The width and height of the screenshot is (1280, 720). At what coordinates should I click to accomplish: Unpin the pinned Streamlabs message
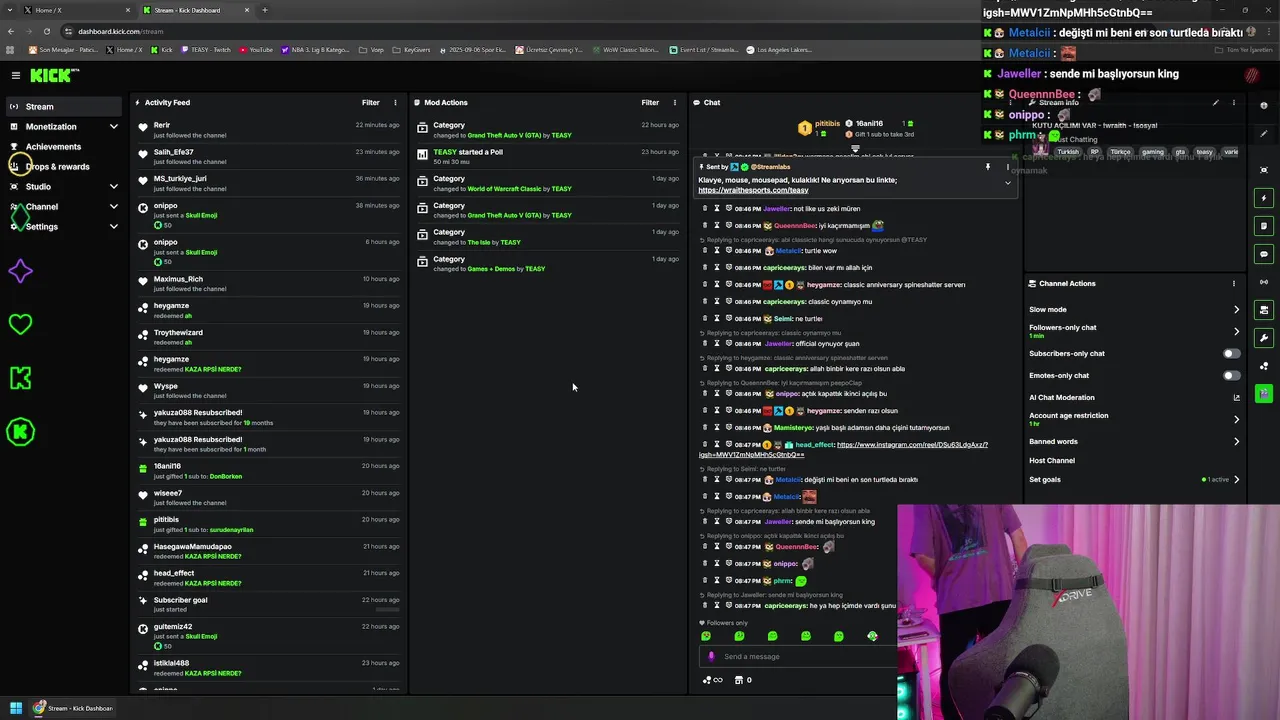coord(987,167)
